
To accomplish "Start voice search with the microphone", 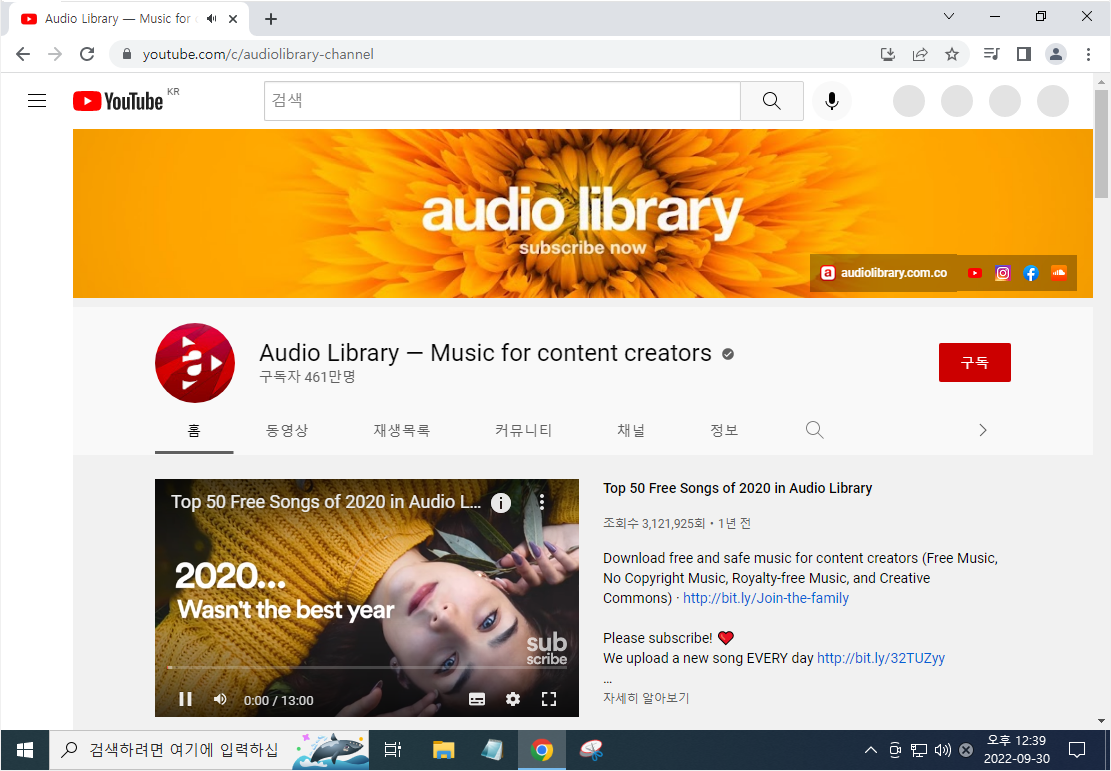I will point(832,101).
